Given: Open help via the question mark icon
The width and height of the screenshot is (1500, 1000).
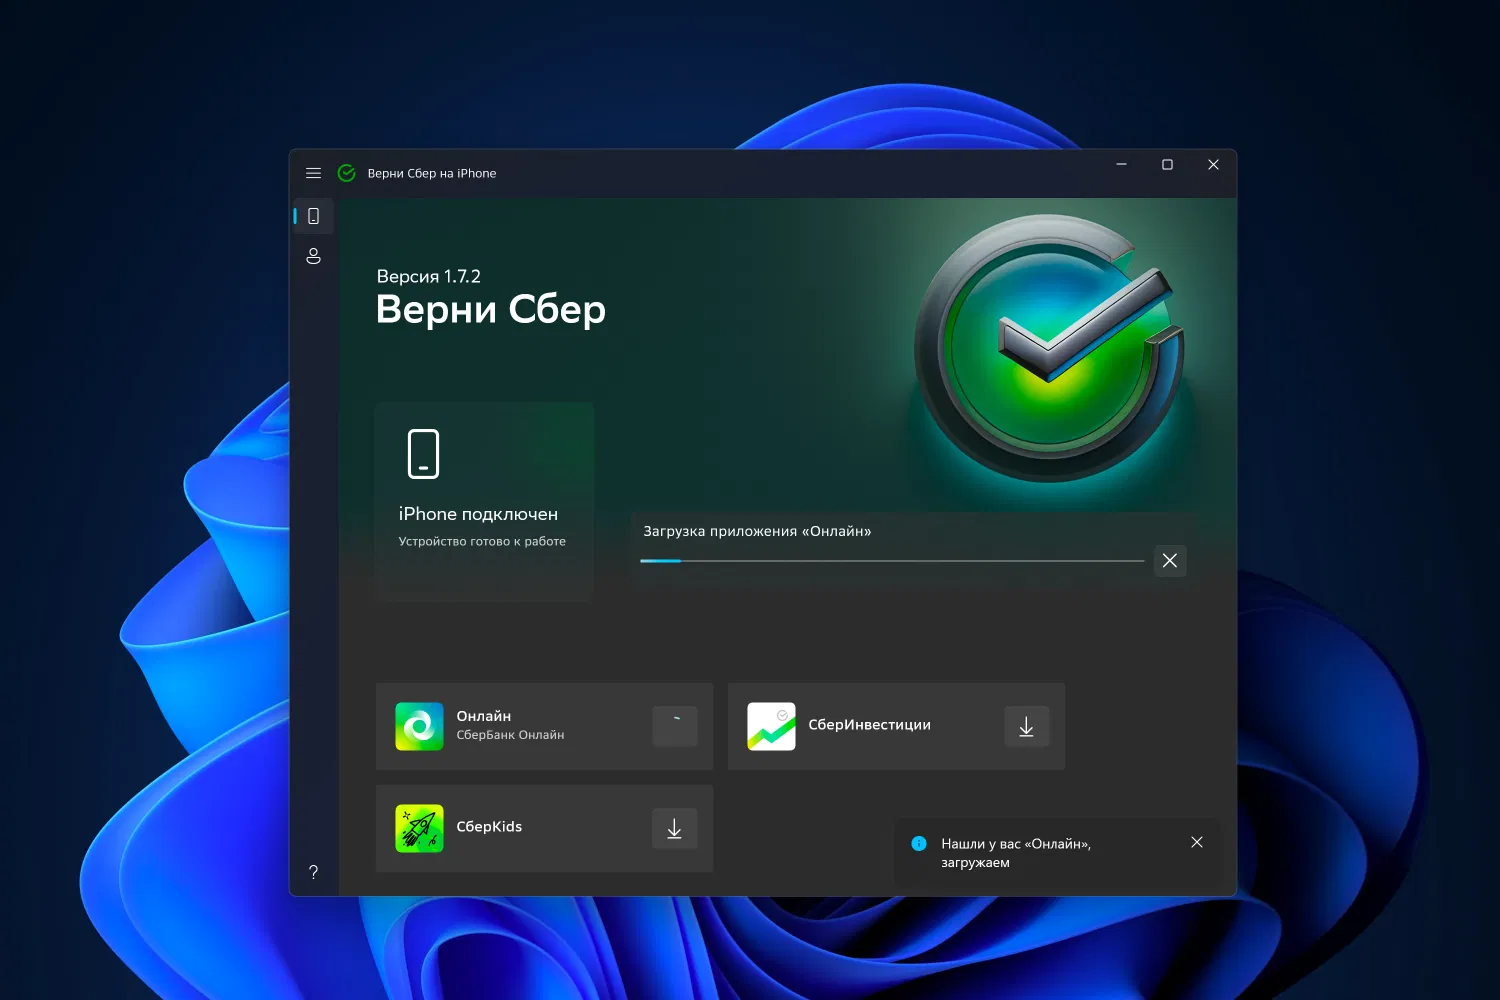Looking at the screenshot, I should point(313,872).
